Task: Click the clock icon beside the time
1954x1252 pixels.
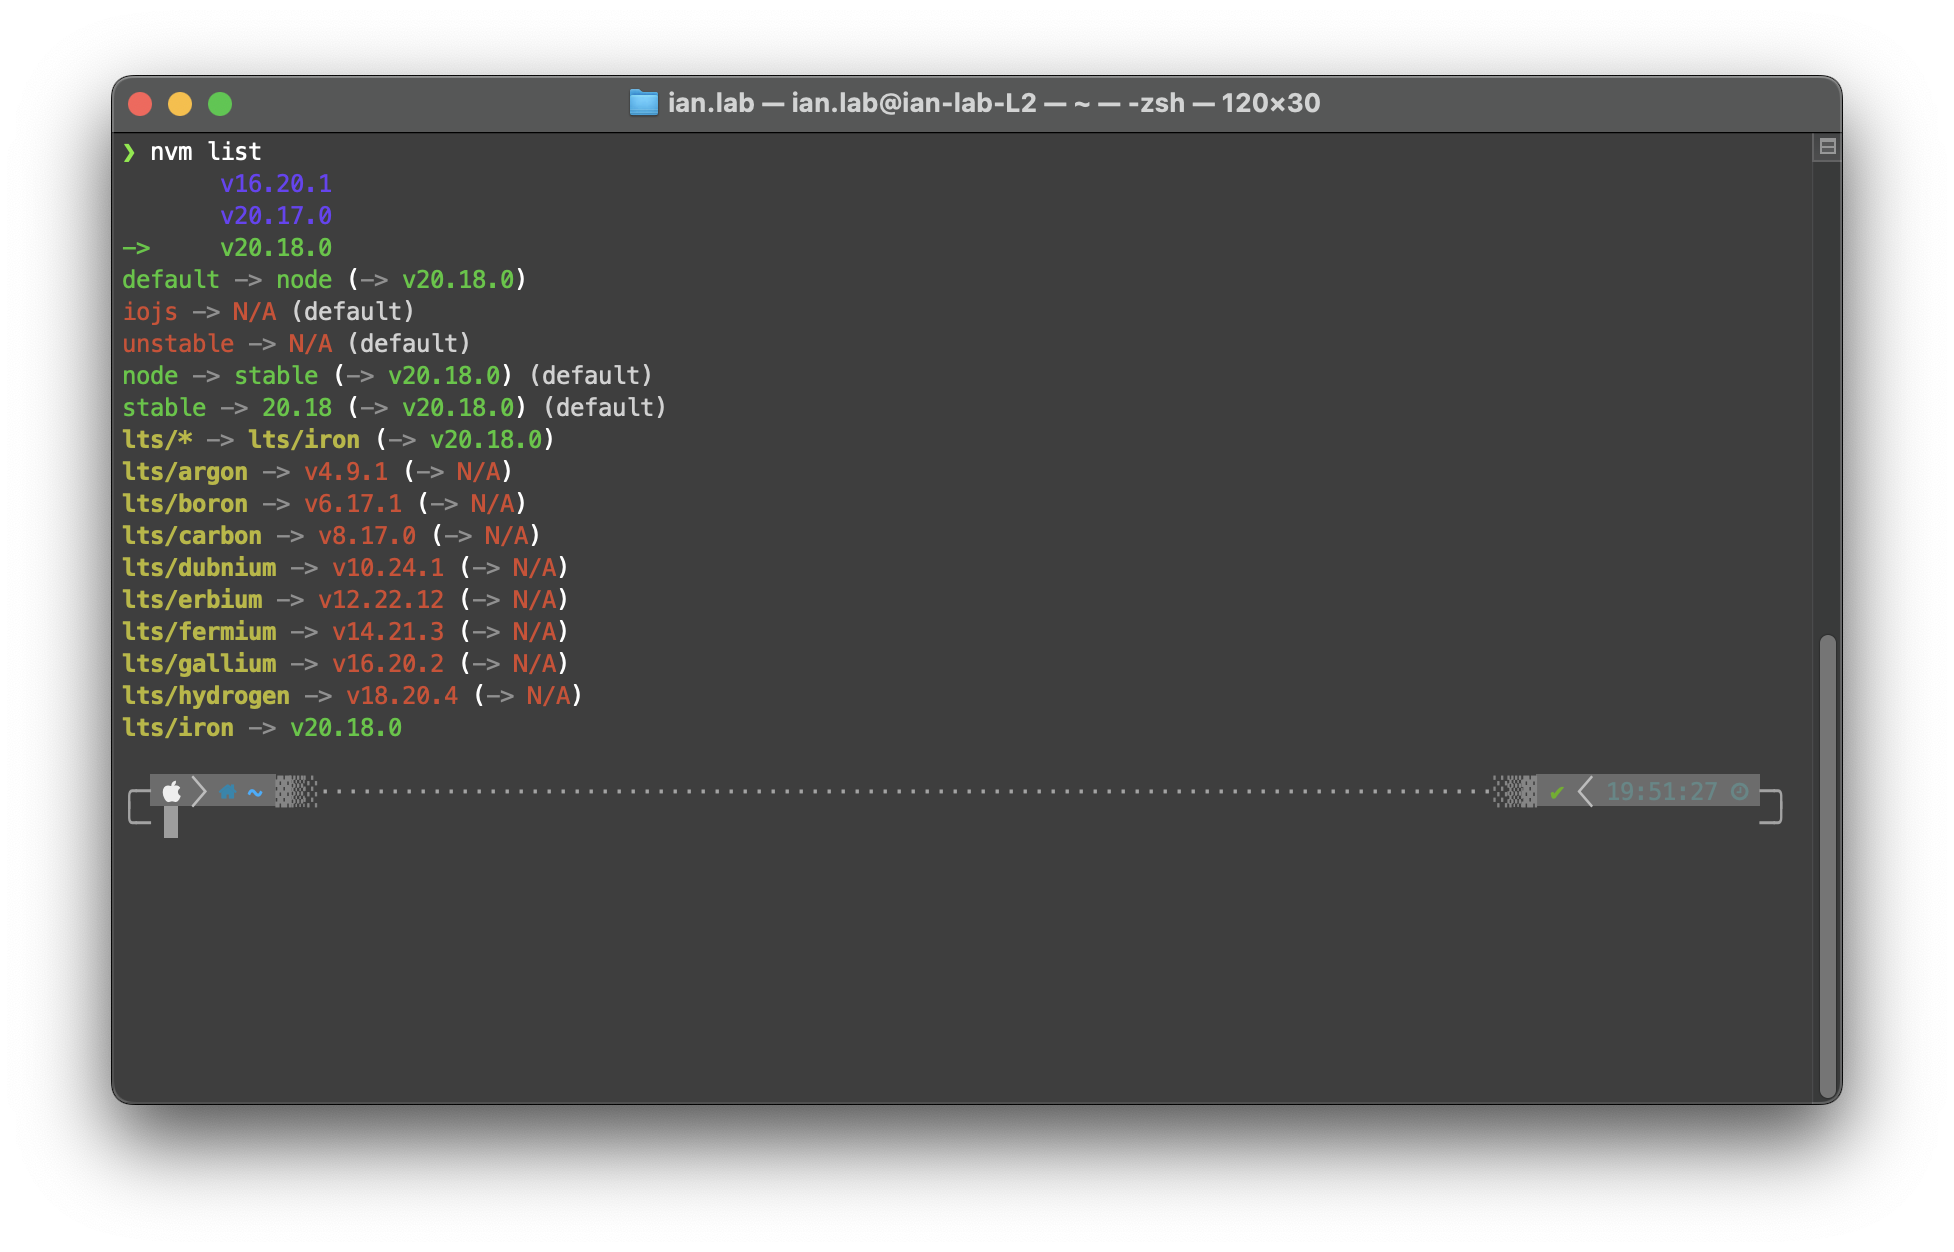Action: pos(1740,792)
